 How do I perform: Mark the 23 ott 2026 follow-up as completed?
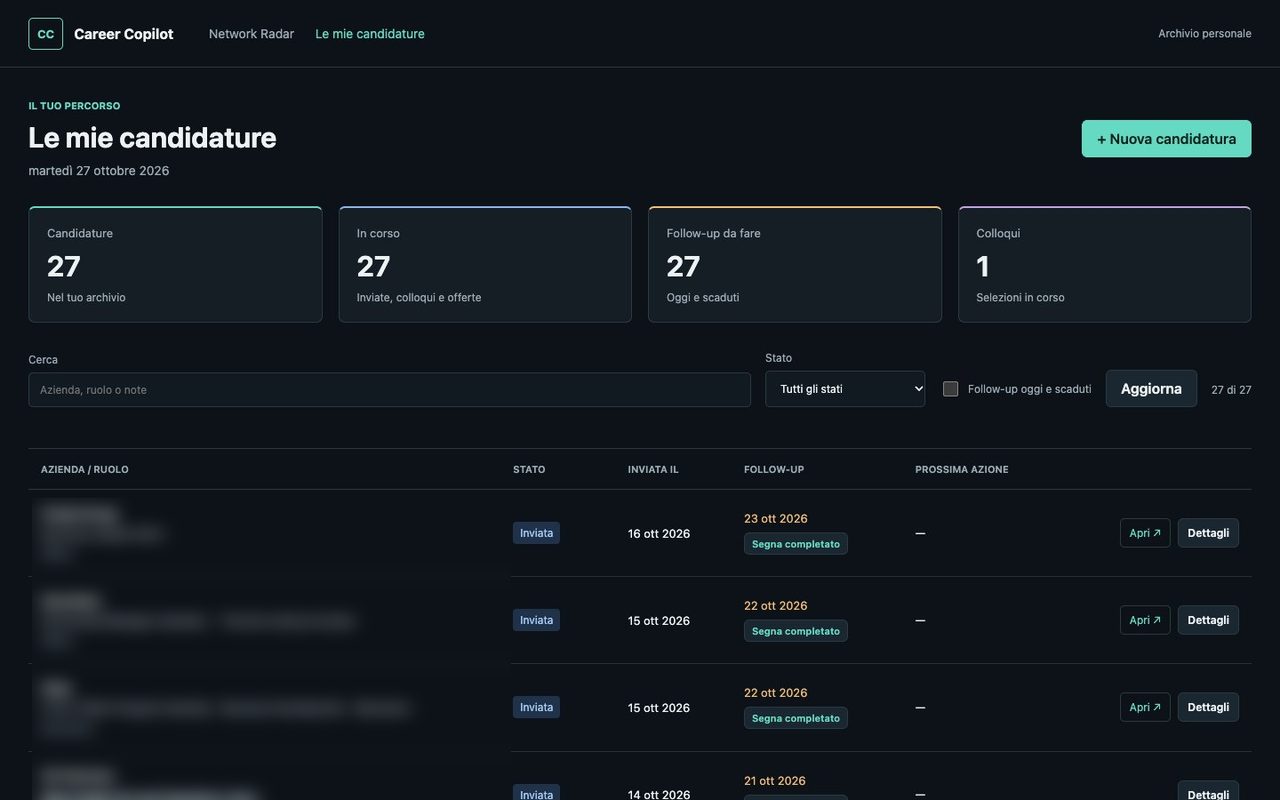tap(796, 544)
